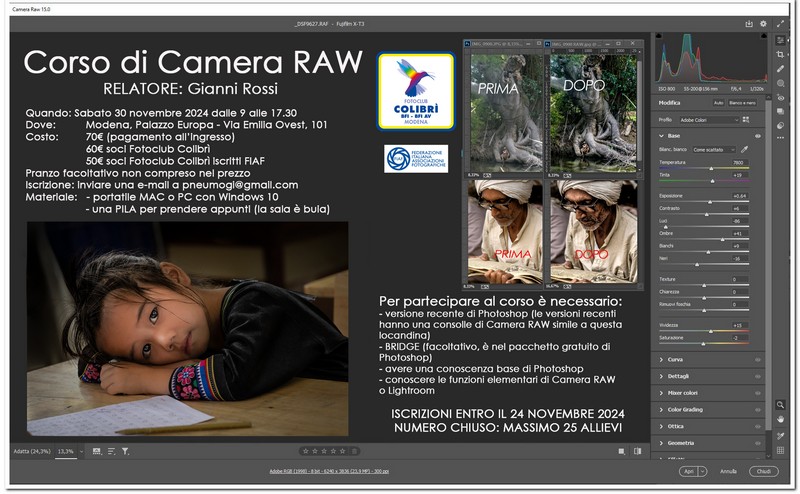Toggle visibility eye of Mixer colori panel
Screen dimensions: 800x494
coord(758,393)
